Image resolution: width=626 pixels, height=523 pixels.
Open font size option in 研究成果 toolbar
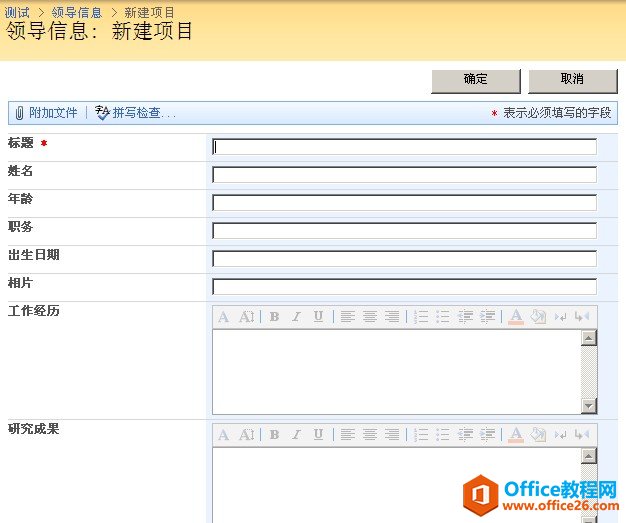[246, 435]
